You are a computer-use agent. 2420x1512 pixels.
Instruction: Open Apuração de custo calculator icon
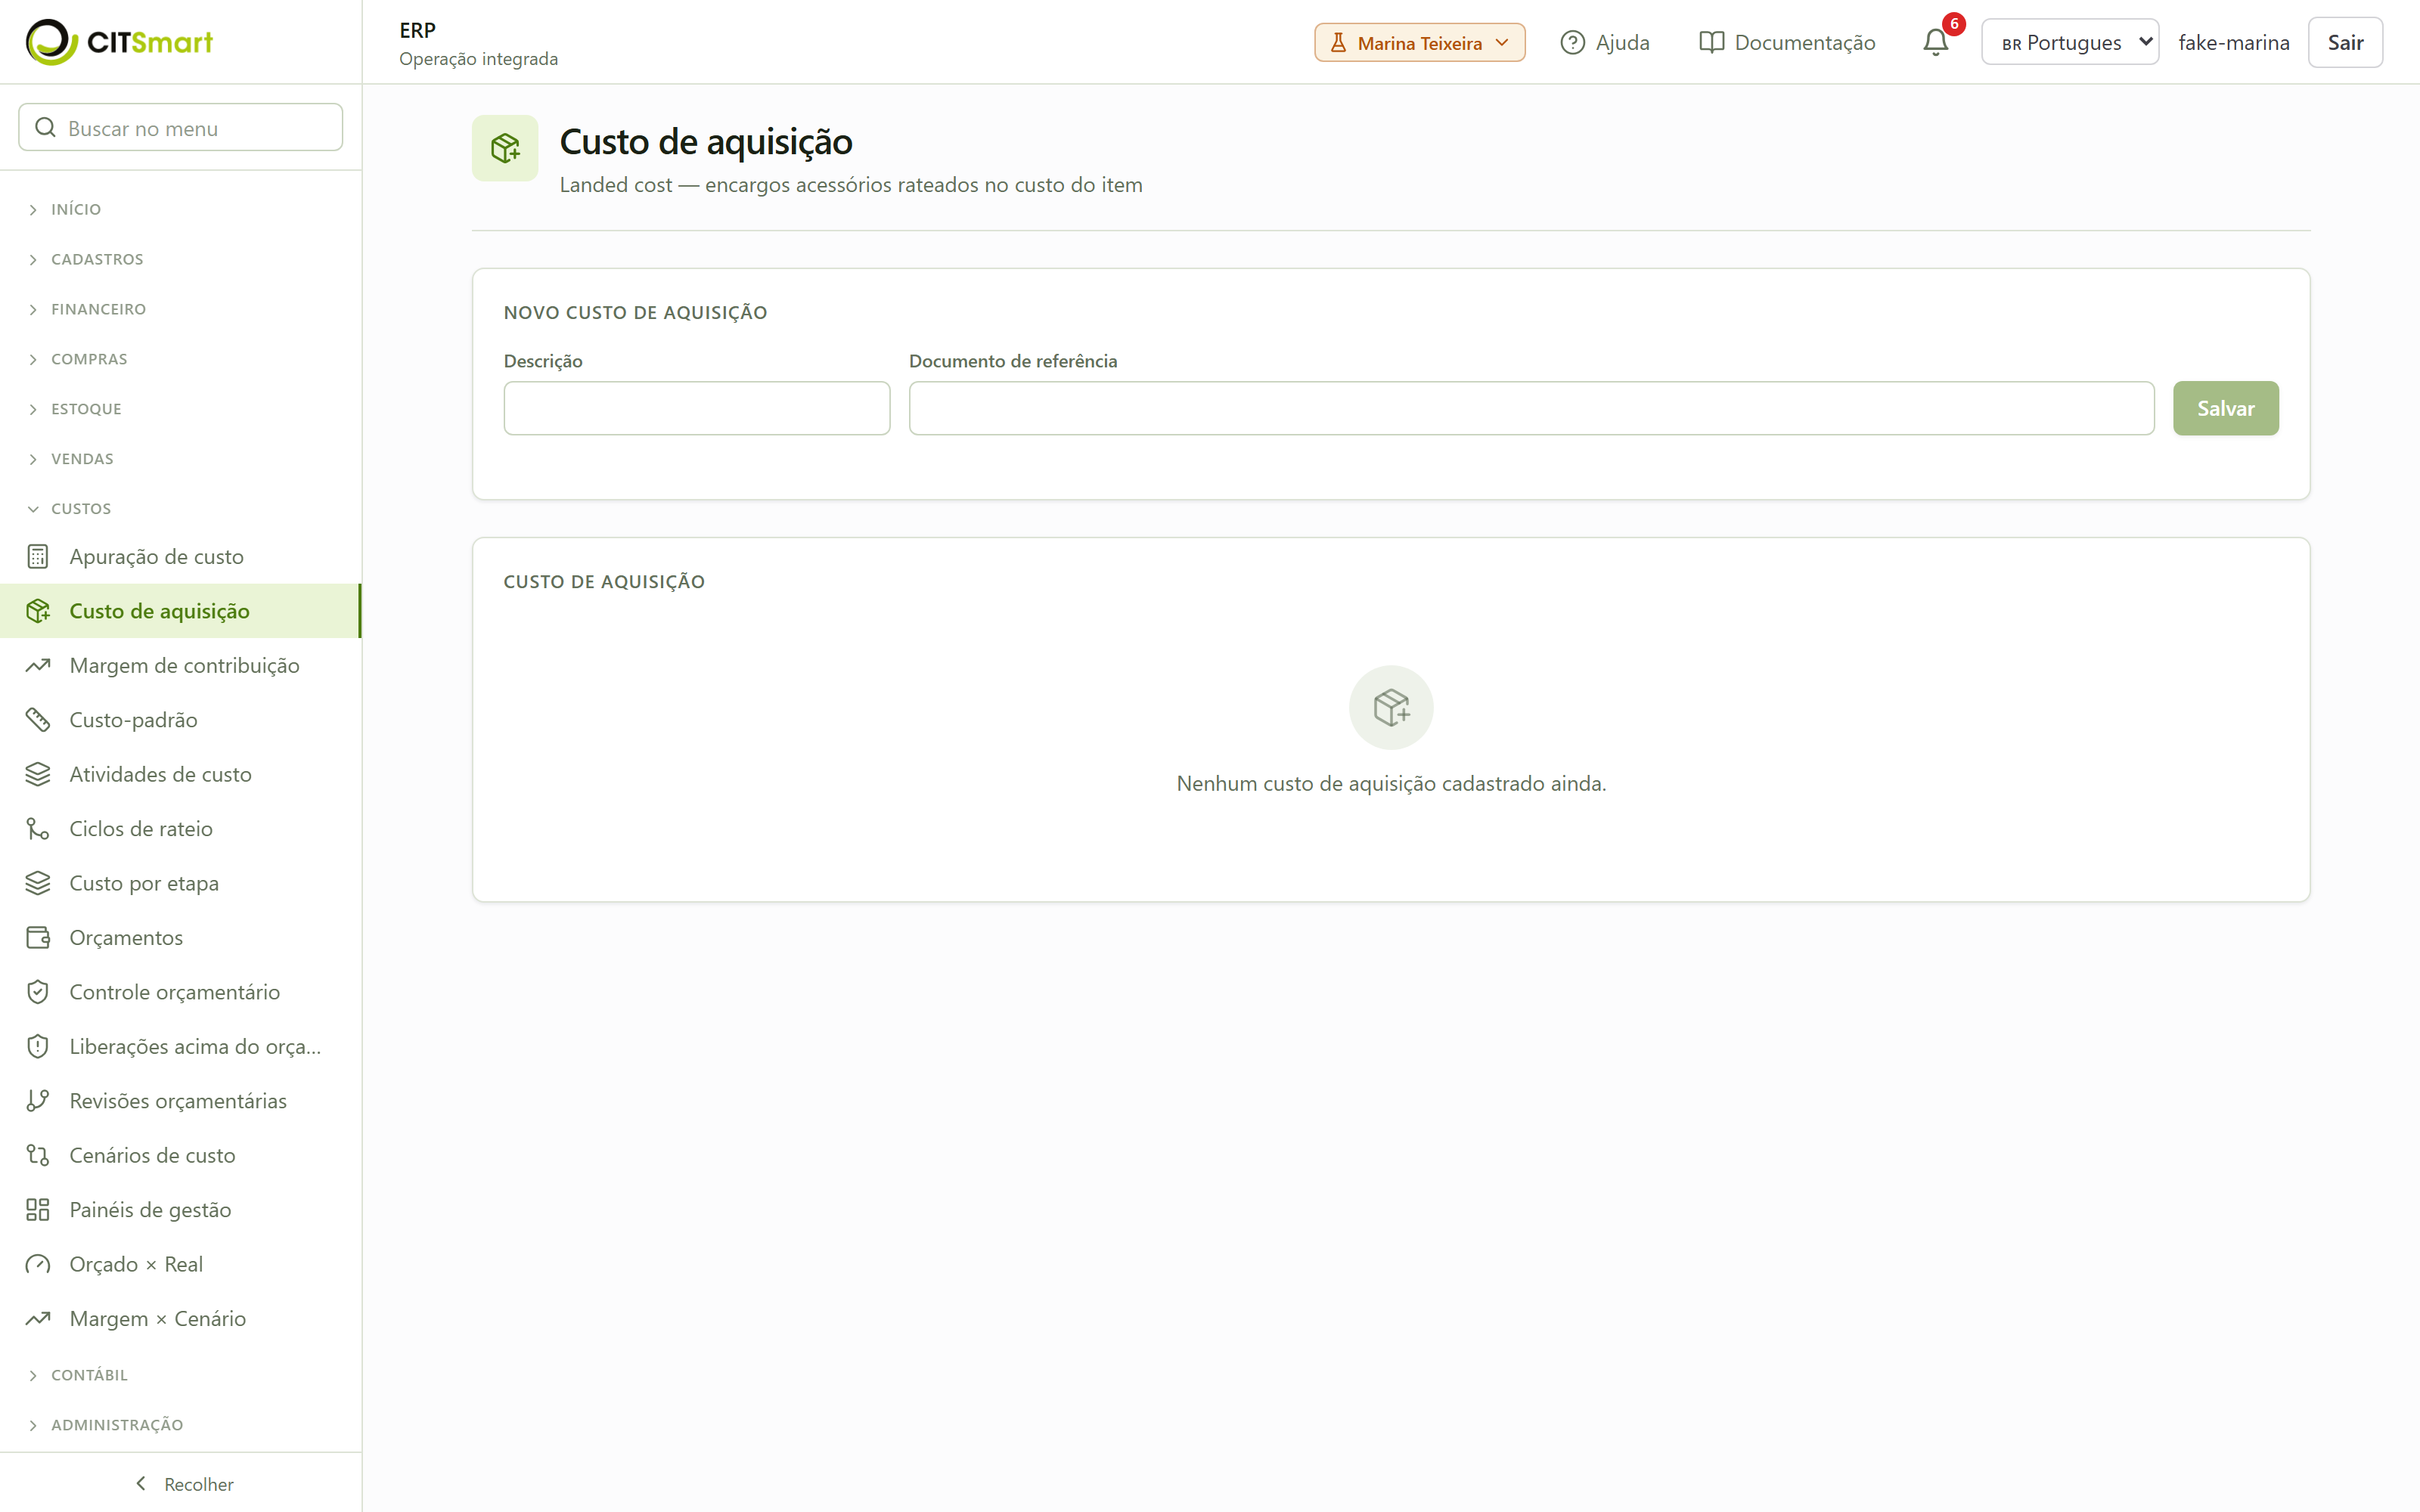[x=38, y=556]
